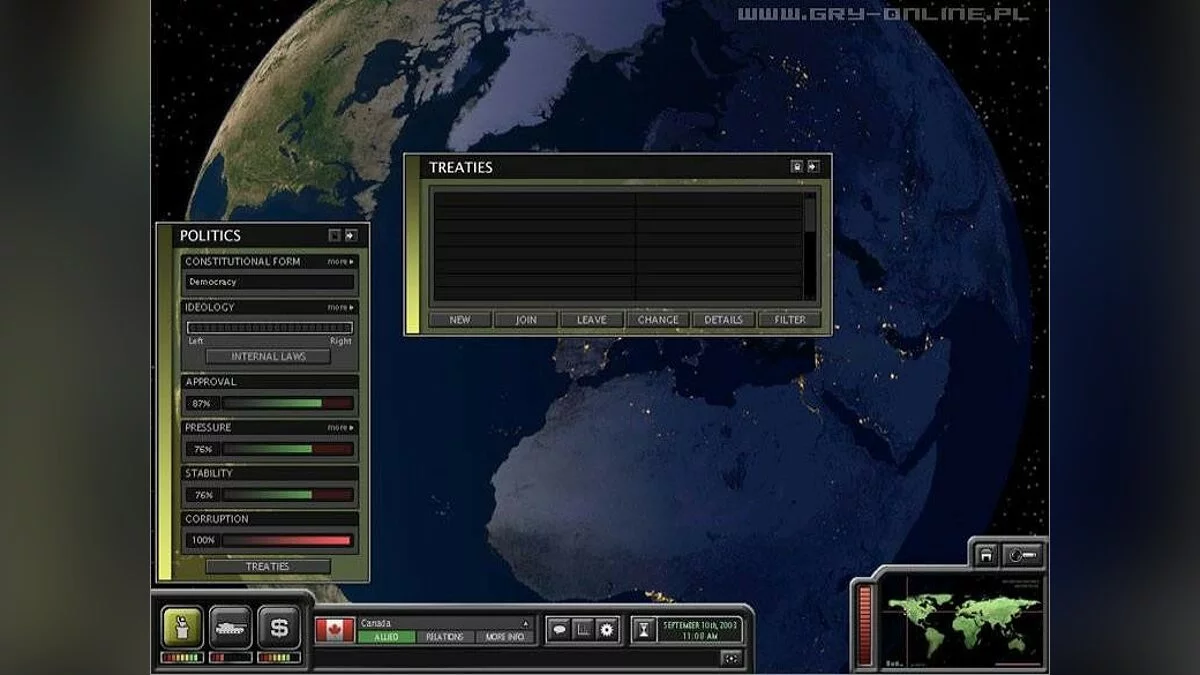
Task: Click the New treaty button
Action: tap(460, 320)
